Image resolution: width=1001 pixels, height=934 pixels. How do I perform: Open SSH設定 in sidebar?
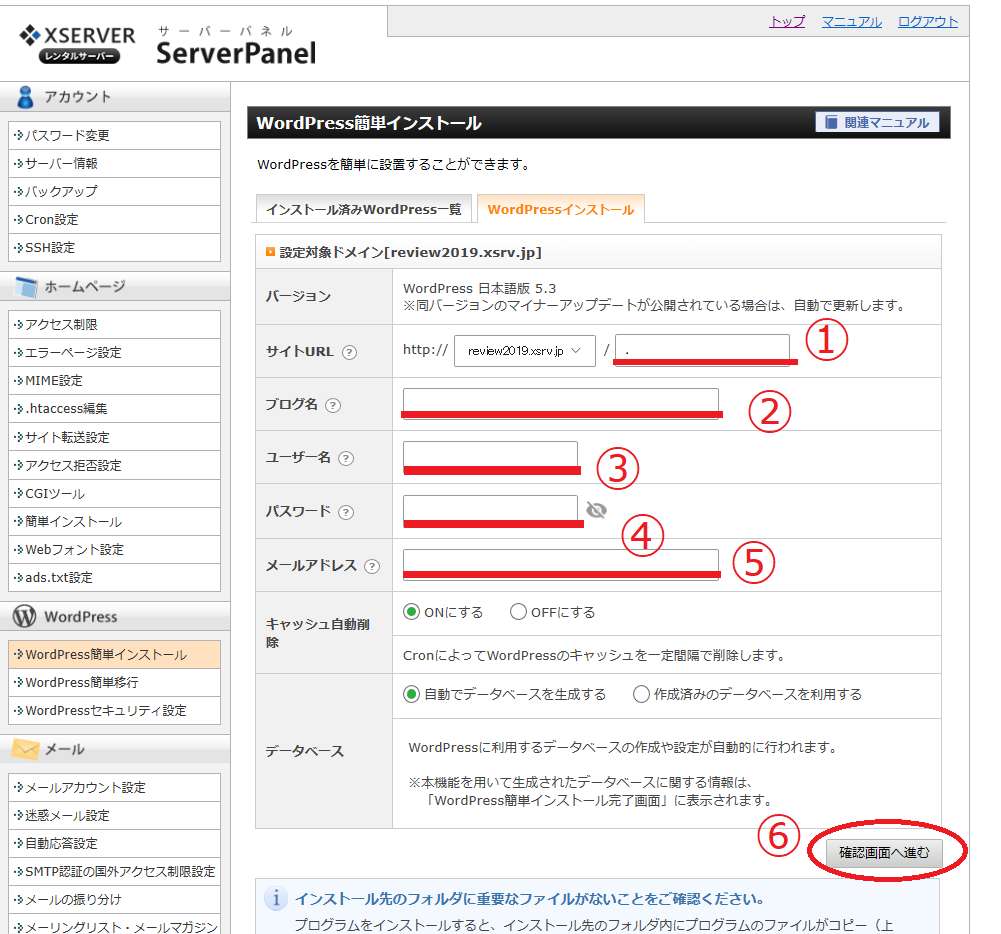pos(114,248)
